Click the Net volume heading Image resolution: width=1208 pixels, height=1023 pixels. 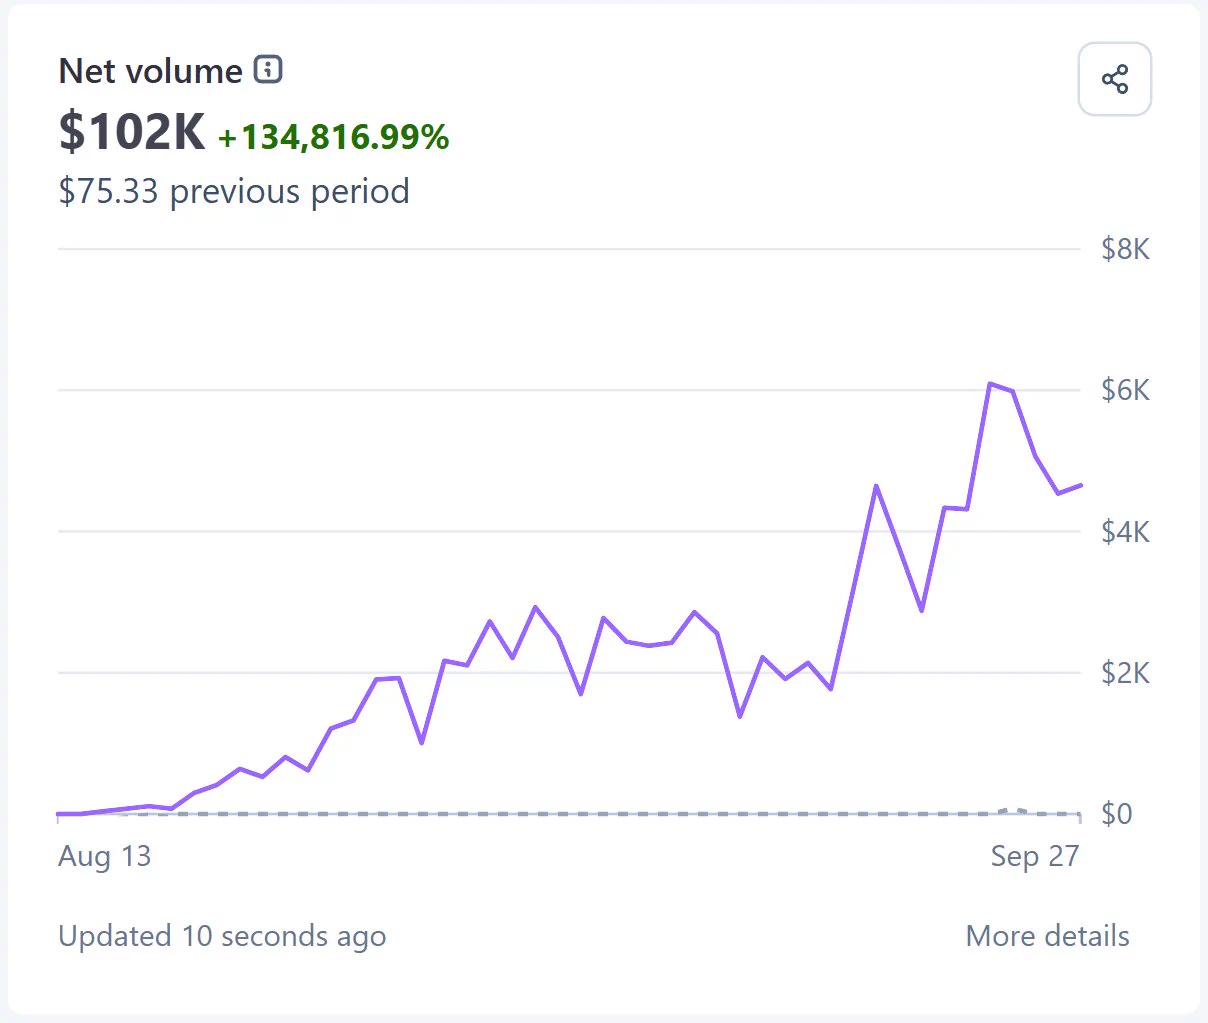151,71
